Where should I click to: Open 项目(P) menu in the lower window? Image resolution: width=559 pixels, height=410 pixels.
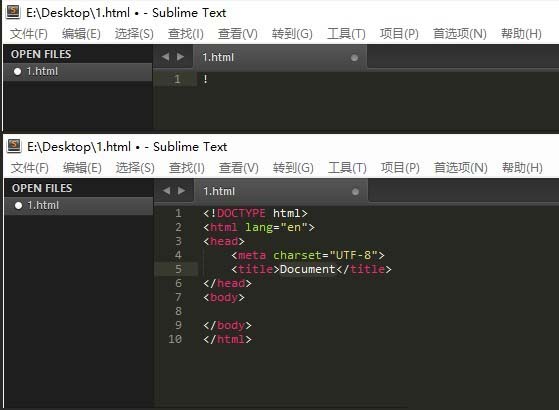pos(400,168)
